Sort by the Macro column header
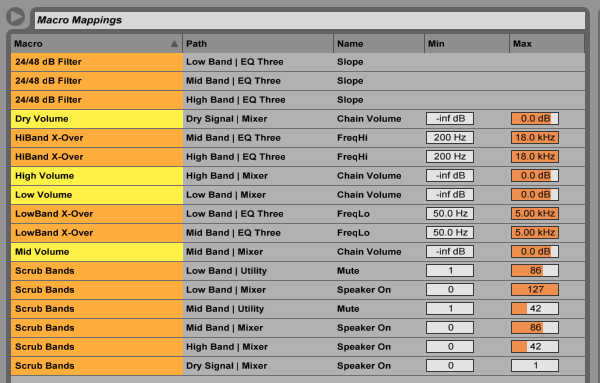The width and height of the screenshot is (600, 383). [x=96, y=44]
